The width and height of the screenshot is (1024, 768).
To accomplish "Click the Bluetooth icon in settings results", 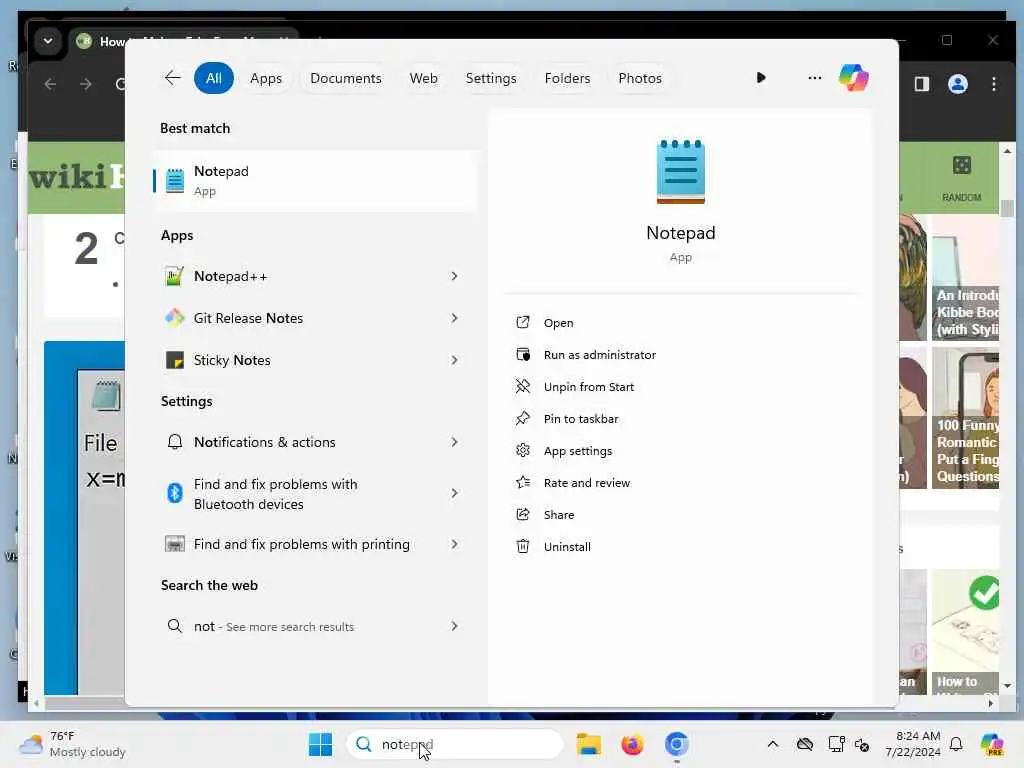I will [174, 493].
